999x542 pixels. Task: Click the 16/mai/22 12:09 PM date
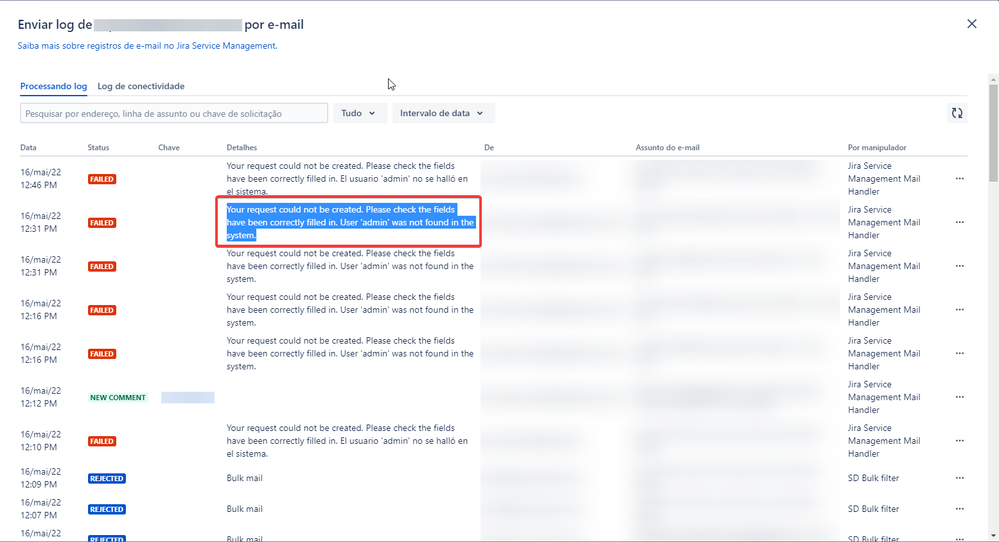(40, 478)
